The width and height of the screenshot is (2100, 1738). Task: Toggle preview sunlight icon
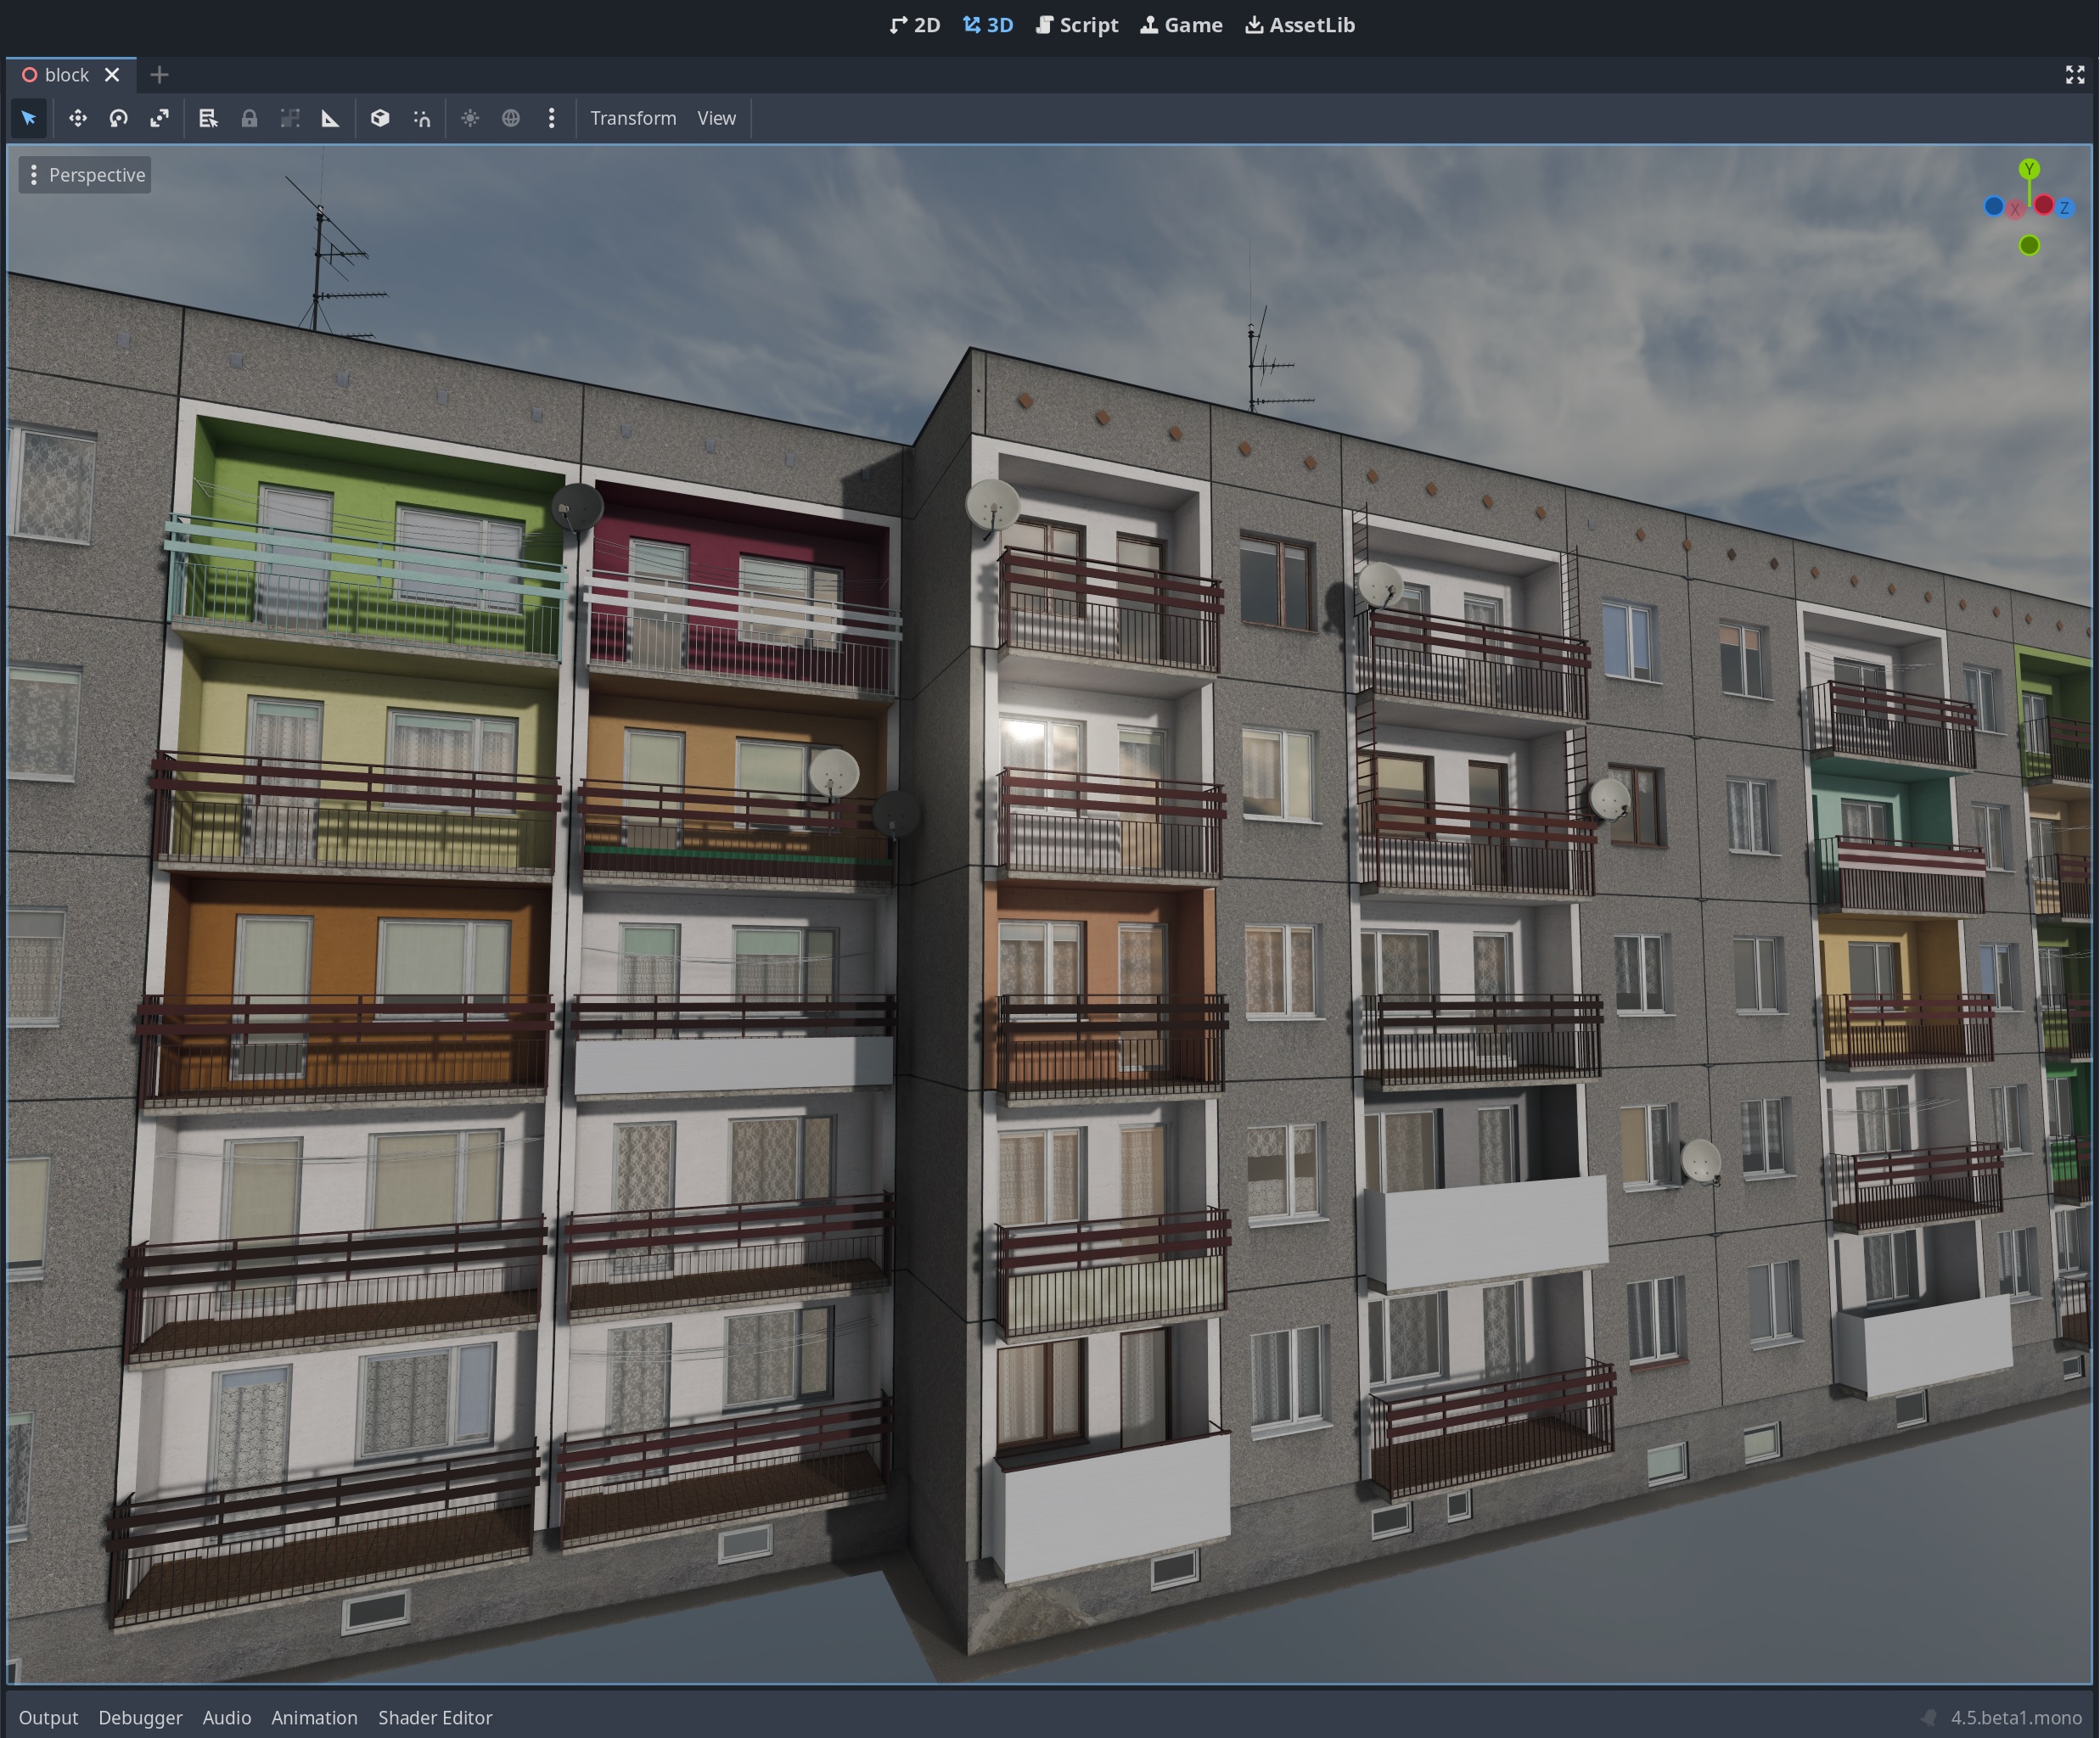pos(470,118)
